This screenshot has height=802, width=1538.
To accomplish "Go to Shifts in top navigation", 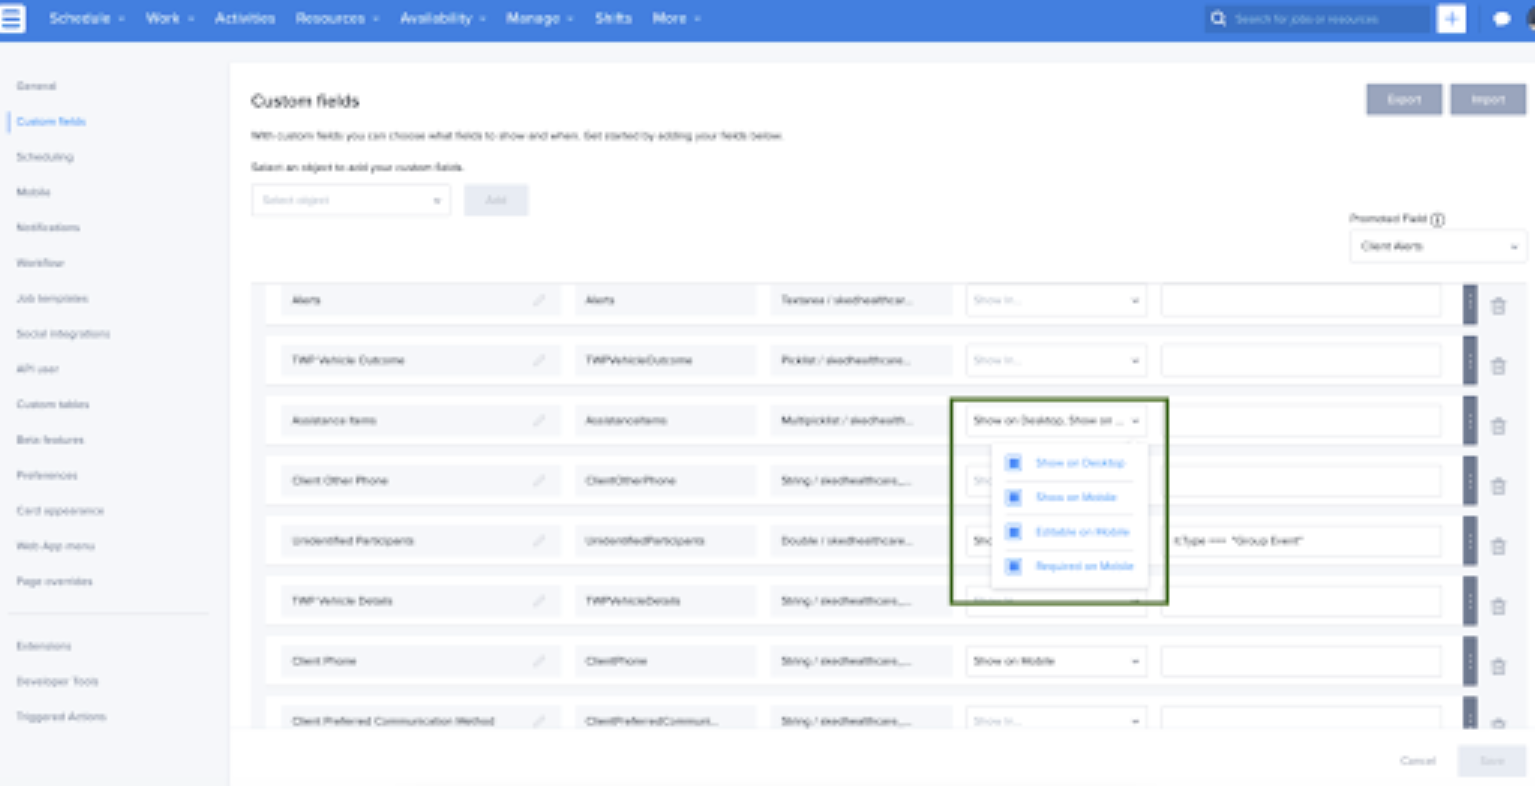I will (x=613, y=18).
